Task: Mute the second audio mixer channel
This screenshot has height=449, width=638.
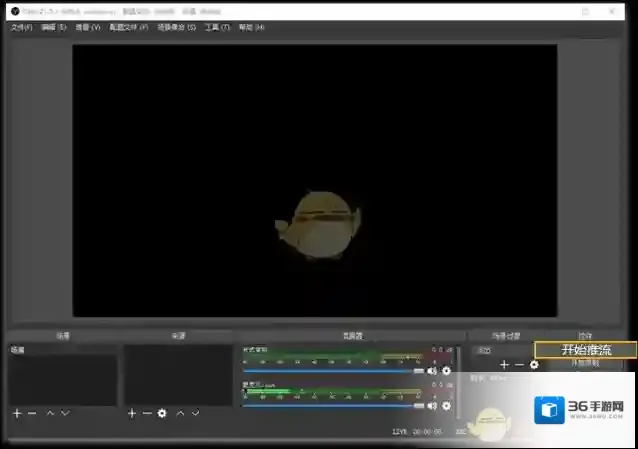Action: [432, 404]
